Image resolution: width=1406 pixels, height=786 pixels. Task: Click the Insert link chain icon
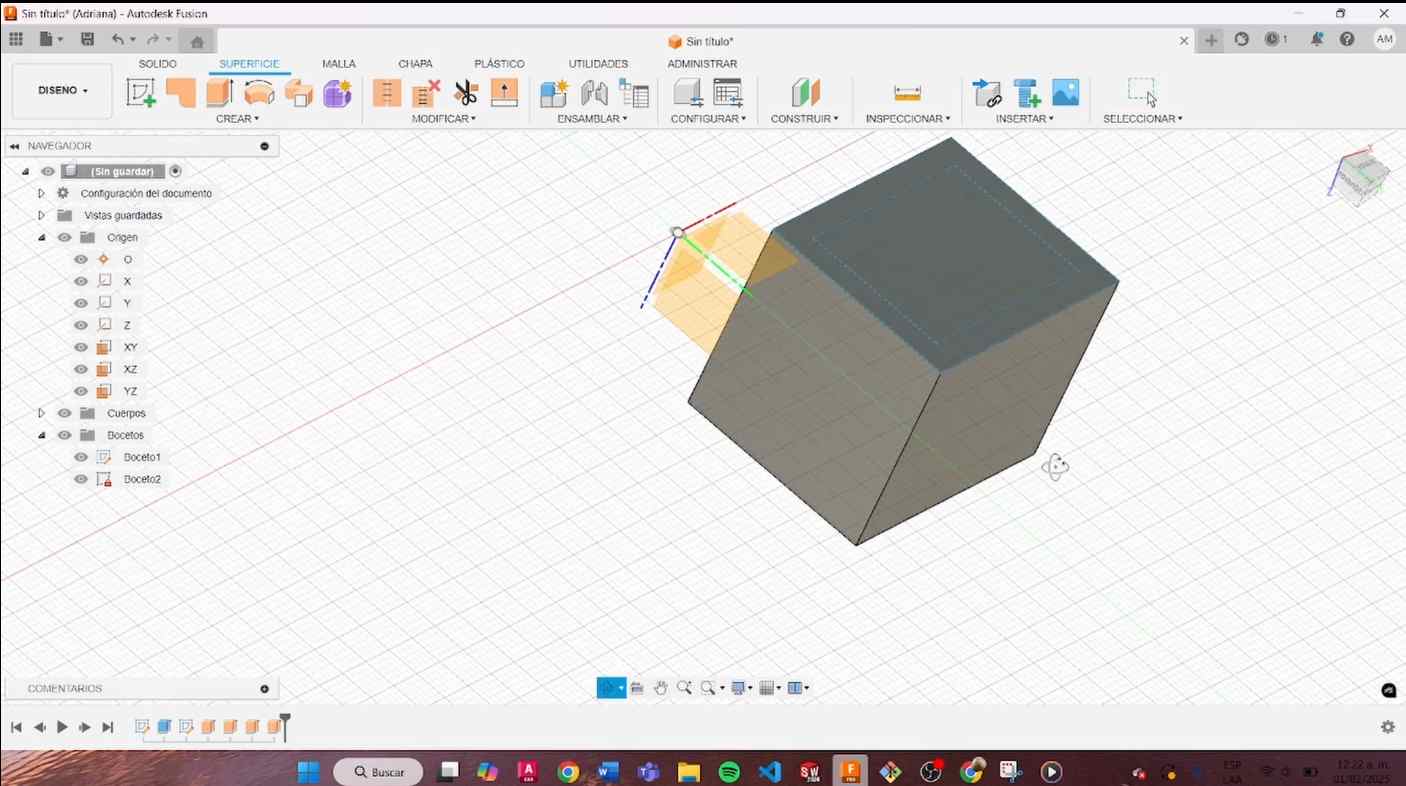tap(988, 93)
